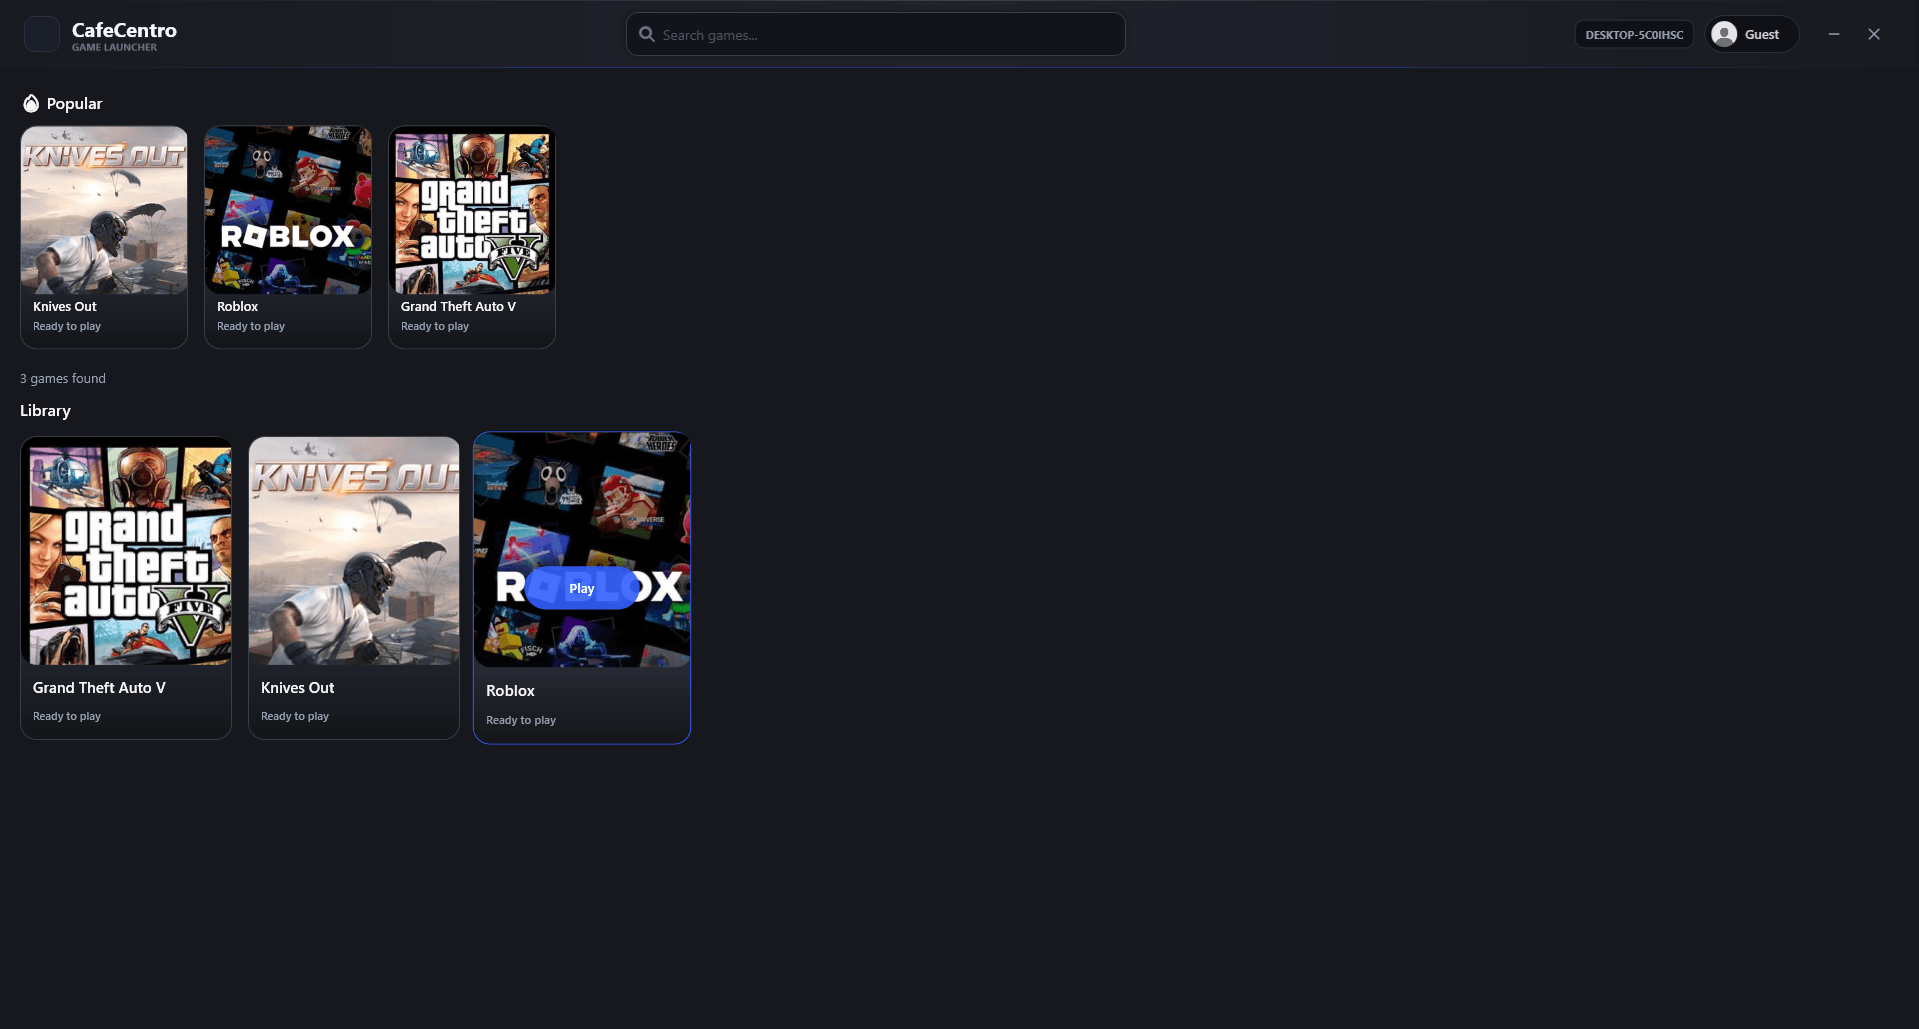Image resolution: width=1919 pixels, height=1029 pixels.
Task: Click the Popular heading text
Action: pos(74,104)
